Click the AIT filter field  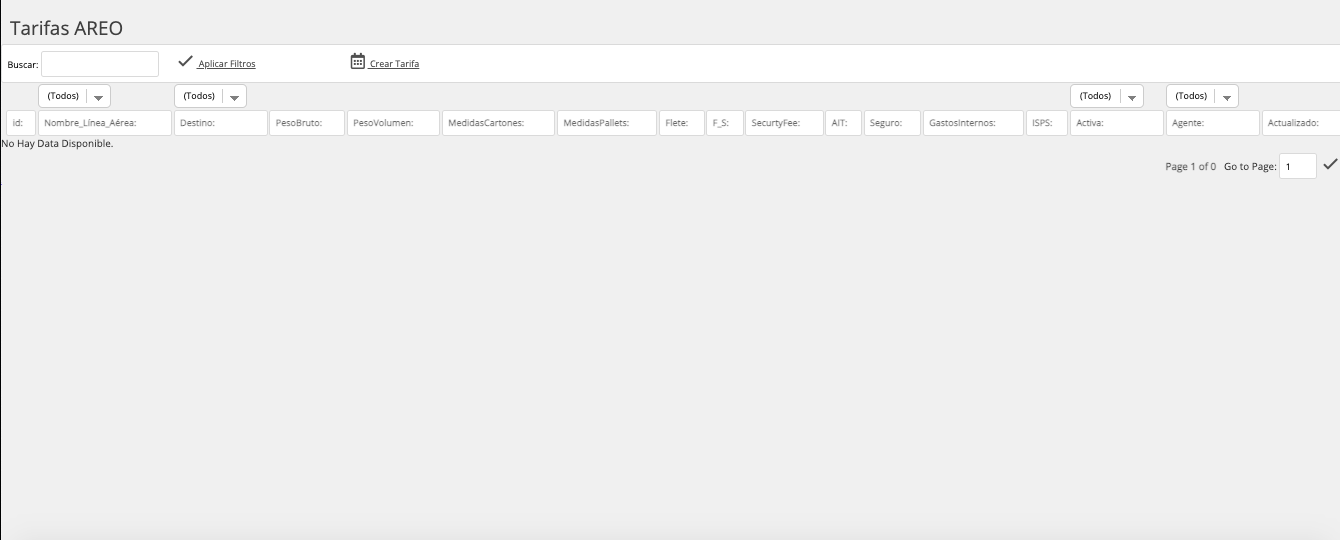(844, 123)
